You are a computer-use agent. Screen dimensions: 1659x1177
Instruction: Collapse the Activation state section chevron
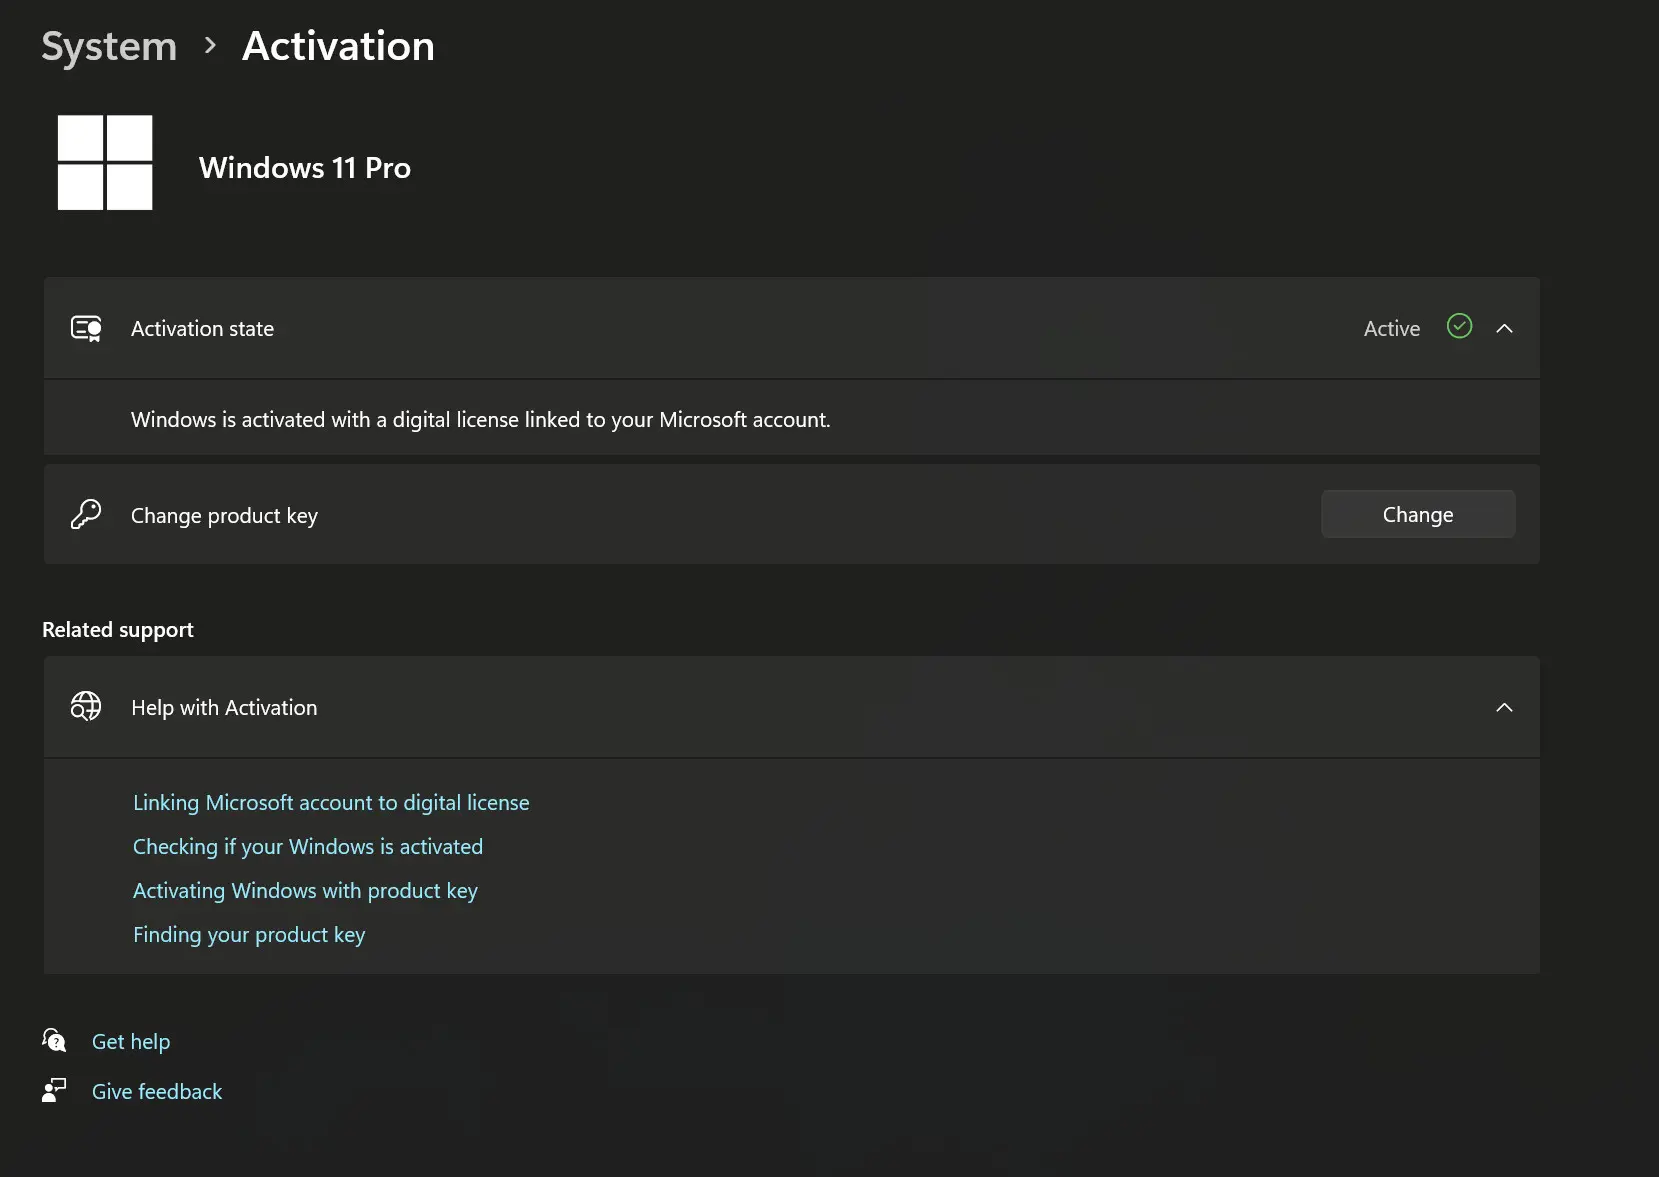[1504, 328]
